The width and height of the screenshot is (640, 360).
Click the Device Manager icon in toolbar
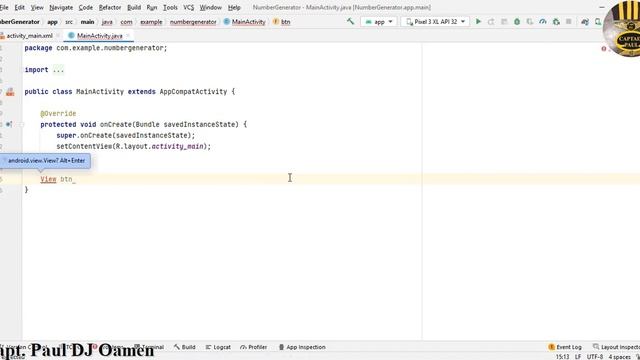tap(598, 22)
